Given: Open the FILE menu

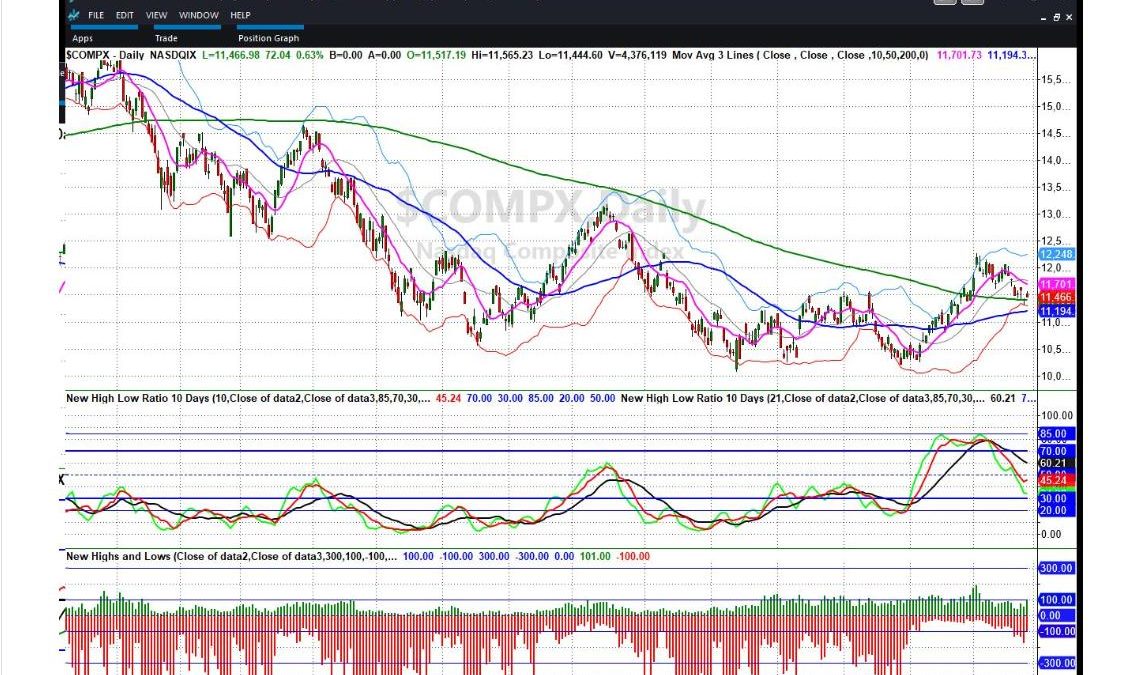Looking at the screenshot, I should point(96,16).
